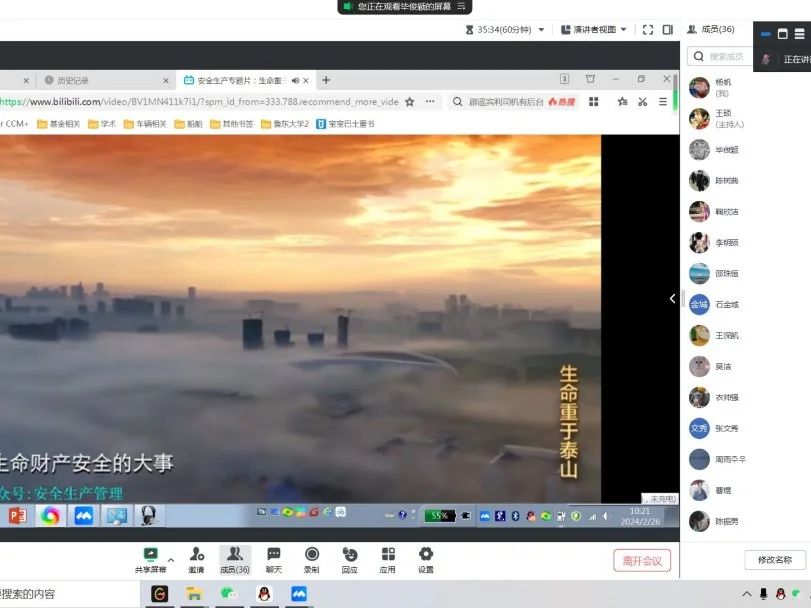The height and width of the screenshot is (608, 811).
Task: Toggle the side panel layout icon
Action: click(x=668, y=29)
